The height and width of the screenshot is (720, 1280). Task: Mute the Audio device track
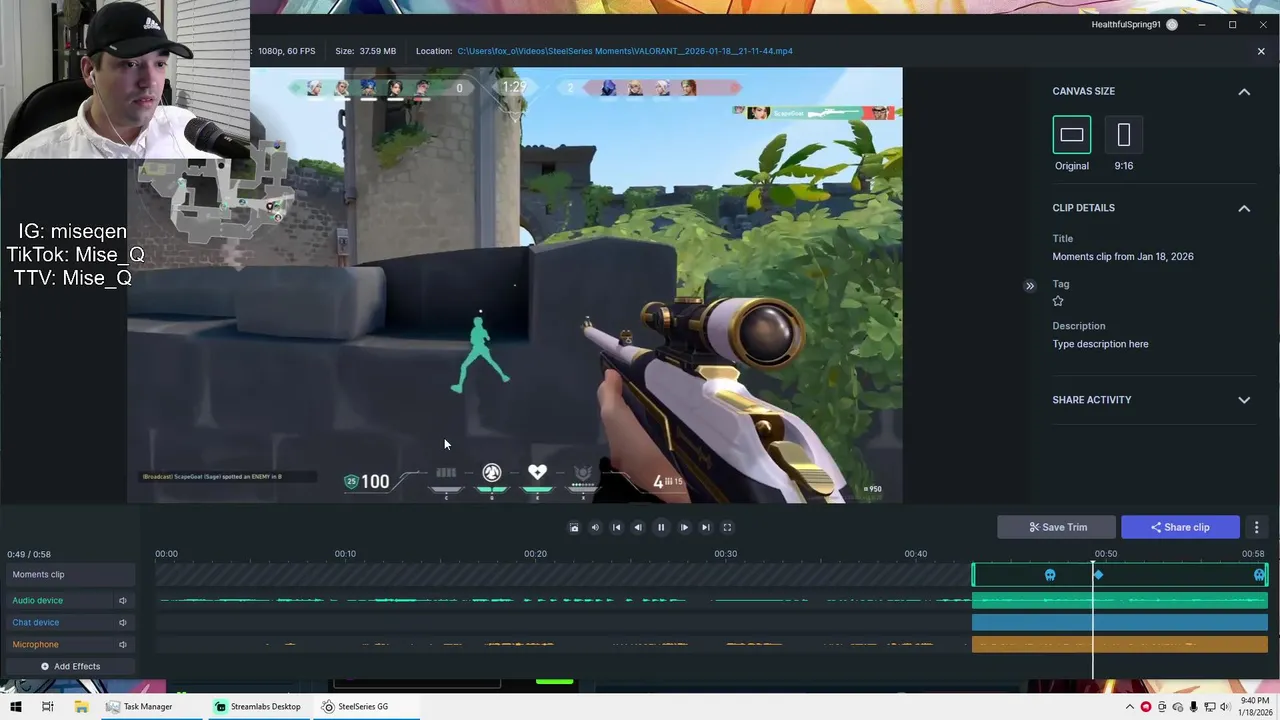[x=123, y=601]
